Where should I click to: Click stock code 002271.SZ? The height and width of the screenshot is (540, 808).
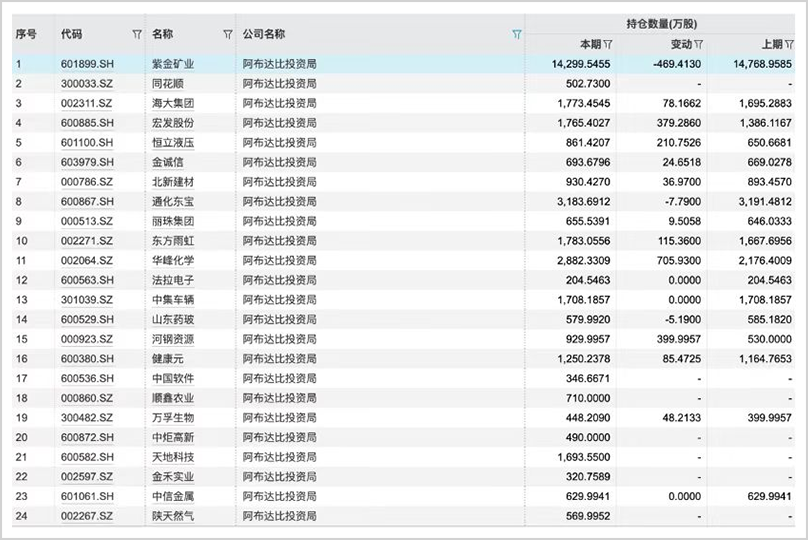87,241
